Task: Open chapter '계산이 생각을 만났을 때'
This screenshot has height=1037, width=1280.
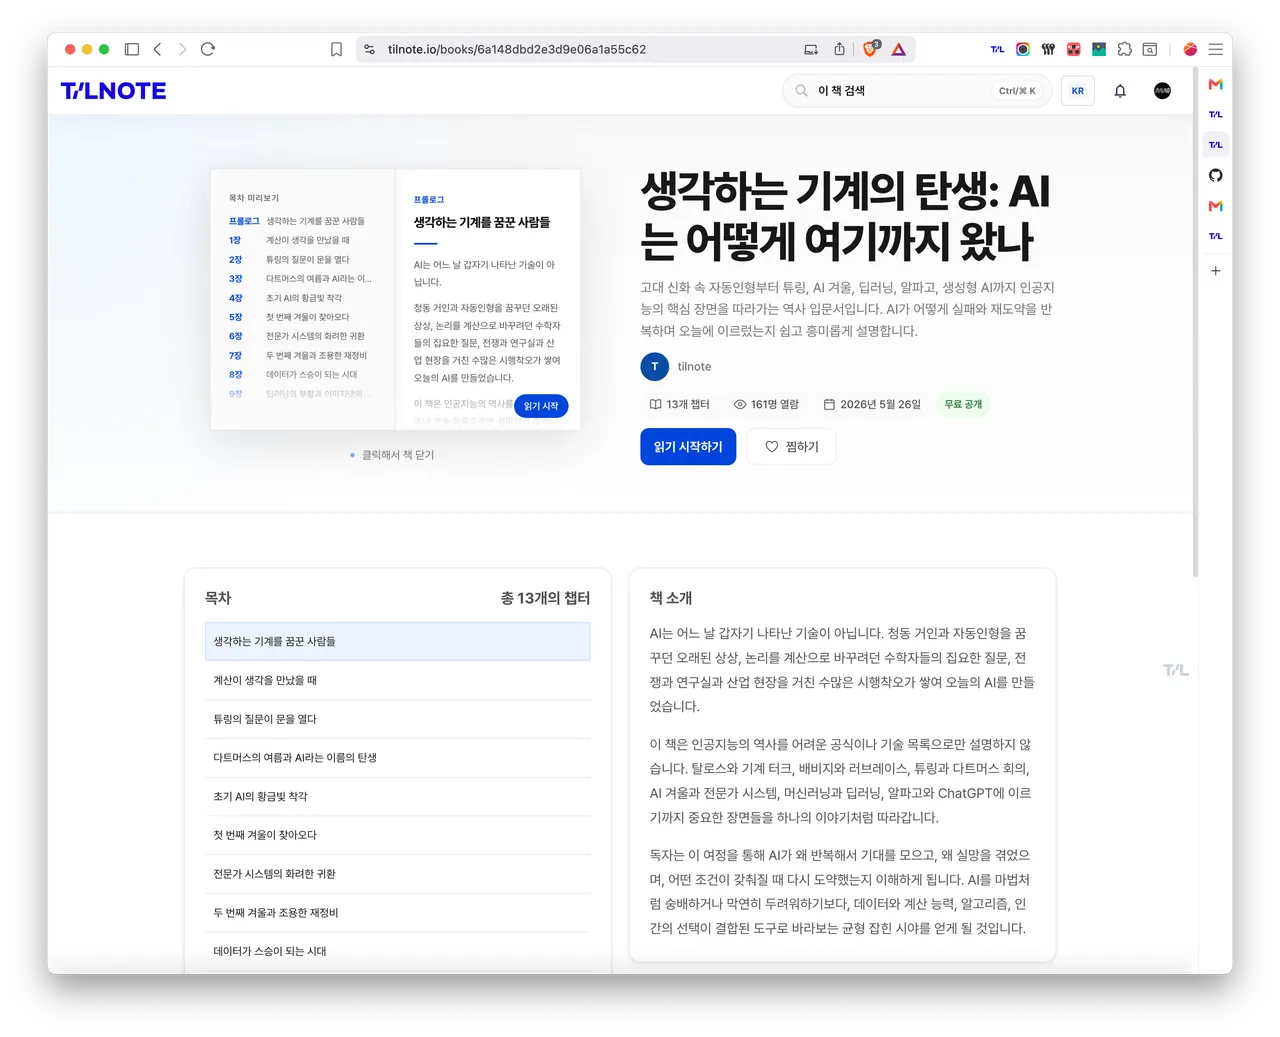Action: coord(398,680)
